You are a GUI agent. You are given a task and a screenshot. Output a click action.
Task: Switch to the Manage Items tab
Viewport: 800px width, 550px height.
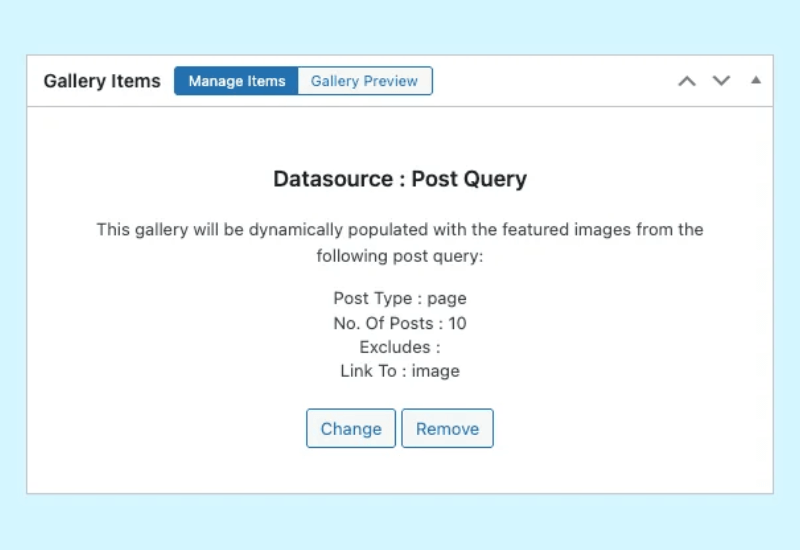[236, 81]
